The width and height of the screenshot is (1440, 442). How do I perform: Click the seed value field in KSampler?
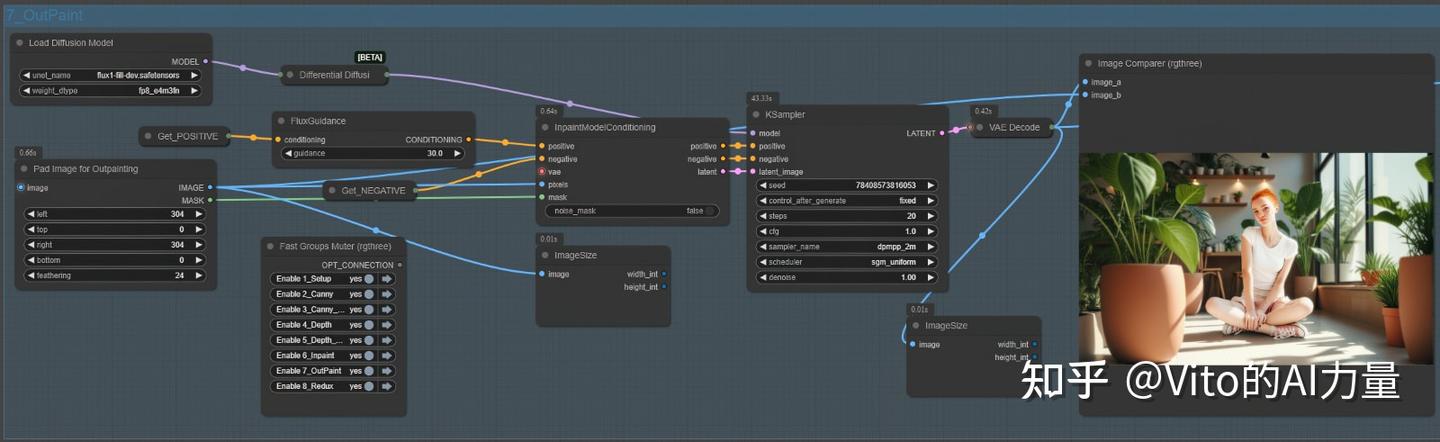coord(846,185)
